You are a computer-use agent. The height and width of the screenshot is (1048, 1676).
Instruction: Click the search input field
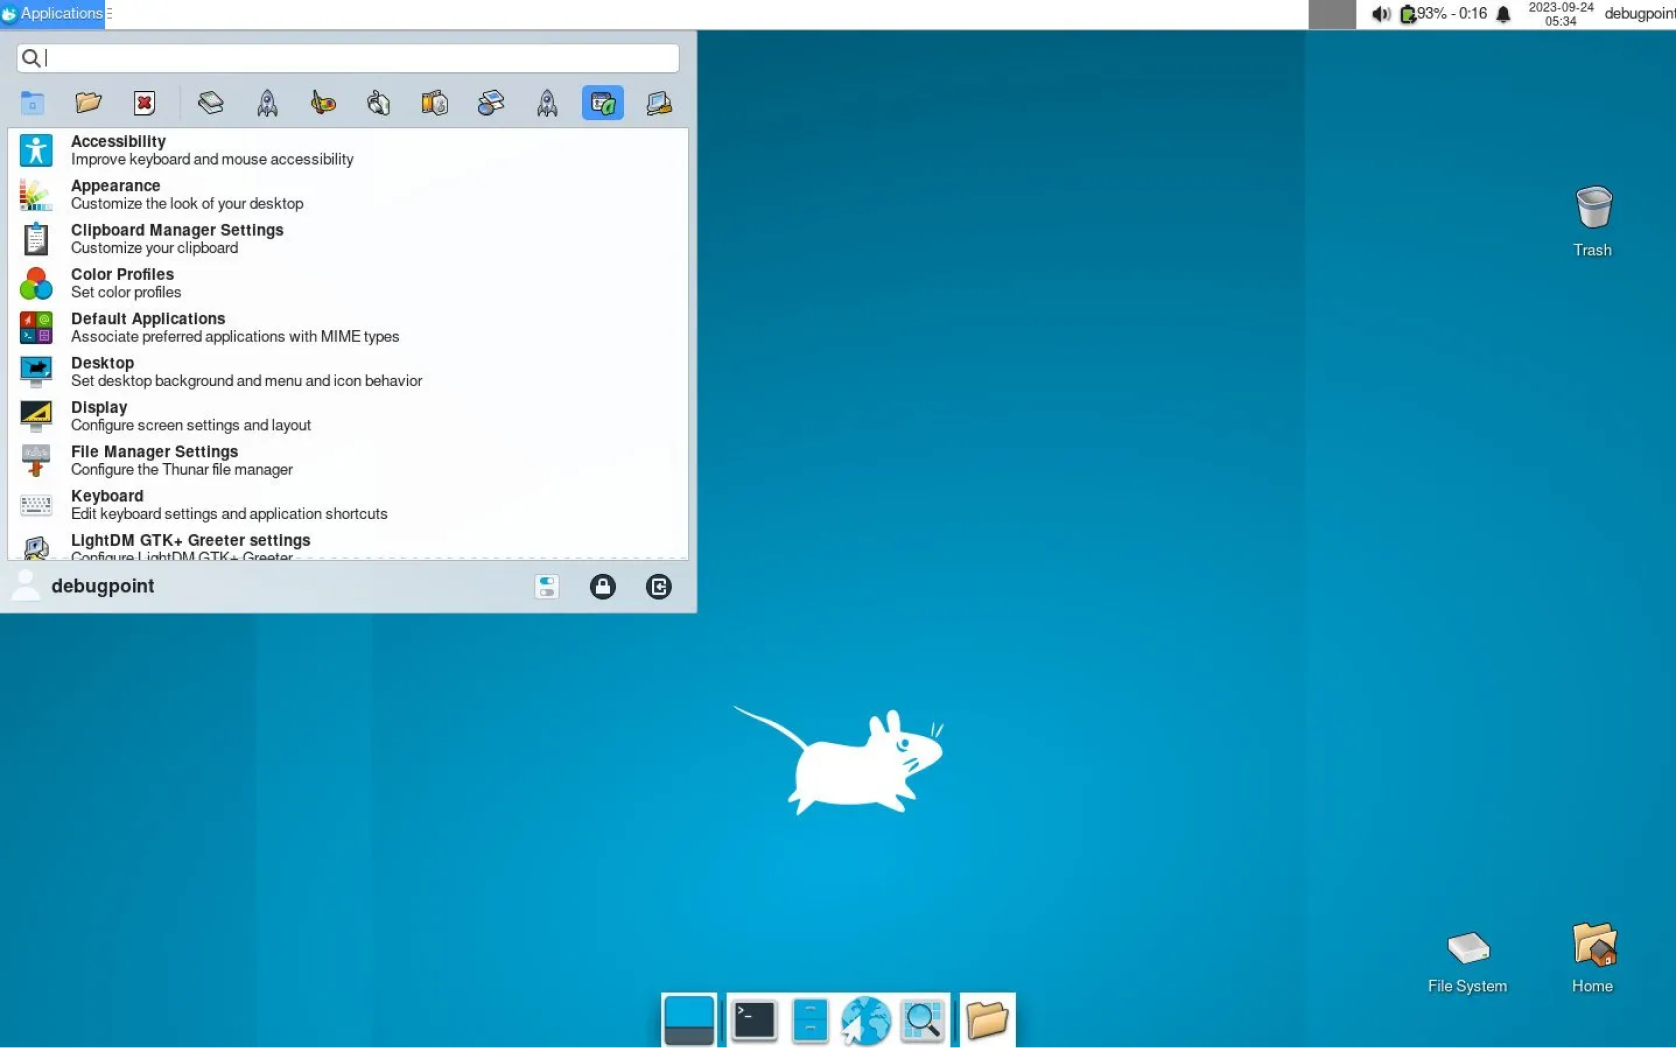(347, 58)
